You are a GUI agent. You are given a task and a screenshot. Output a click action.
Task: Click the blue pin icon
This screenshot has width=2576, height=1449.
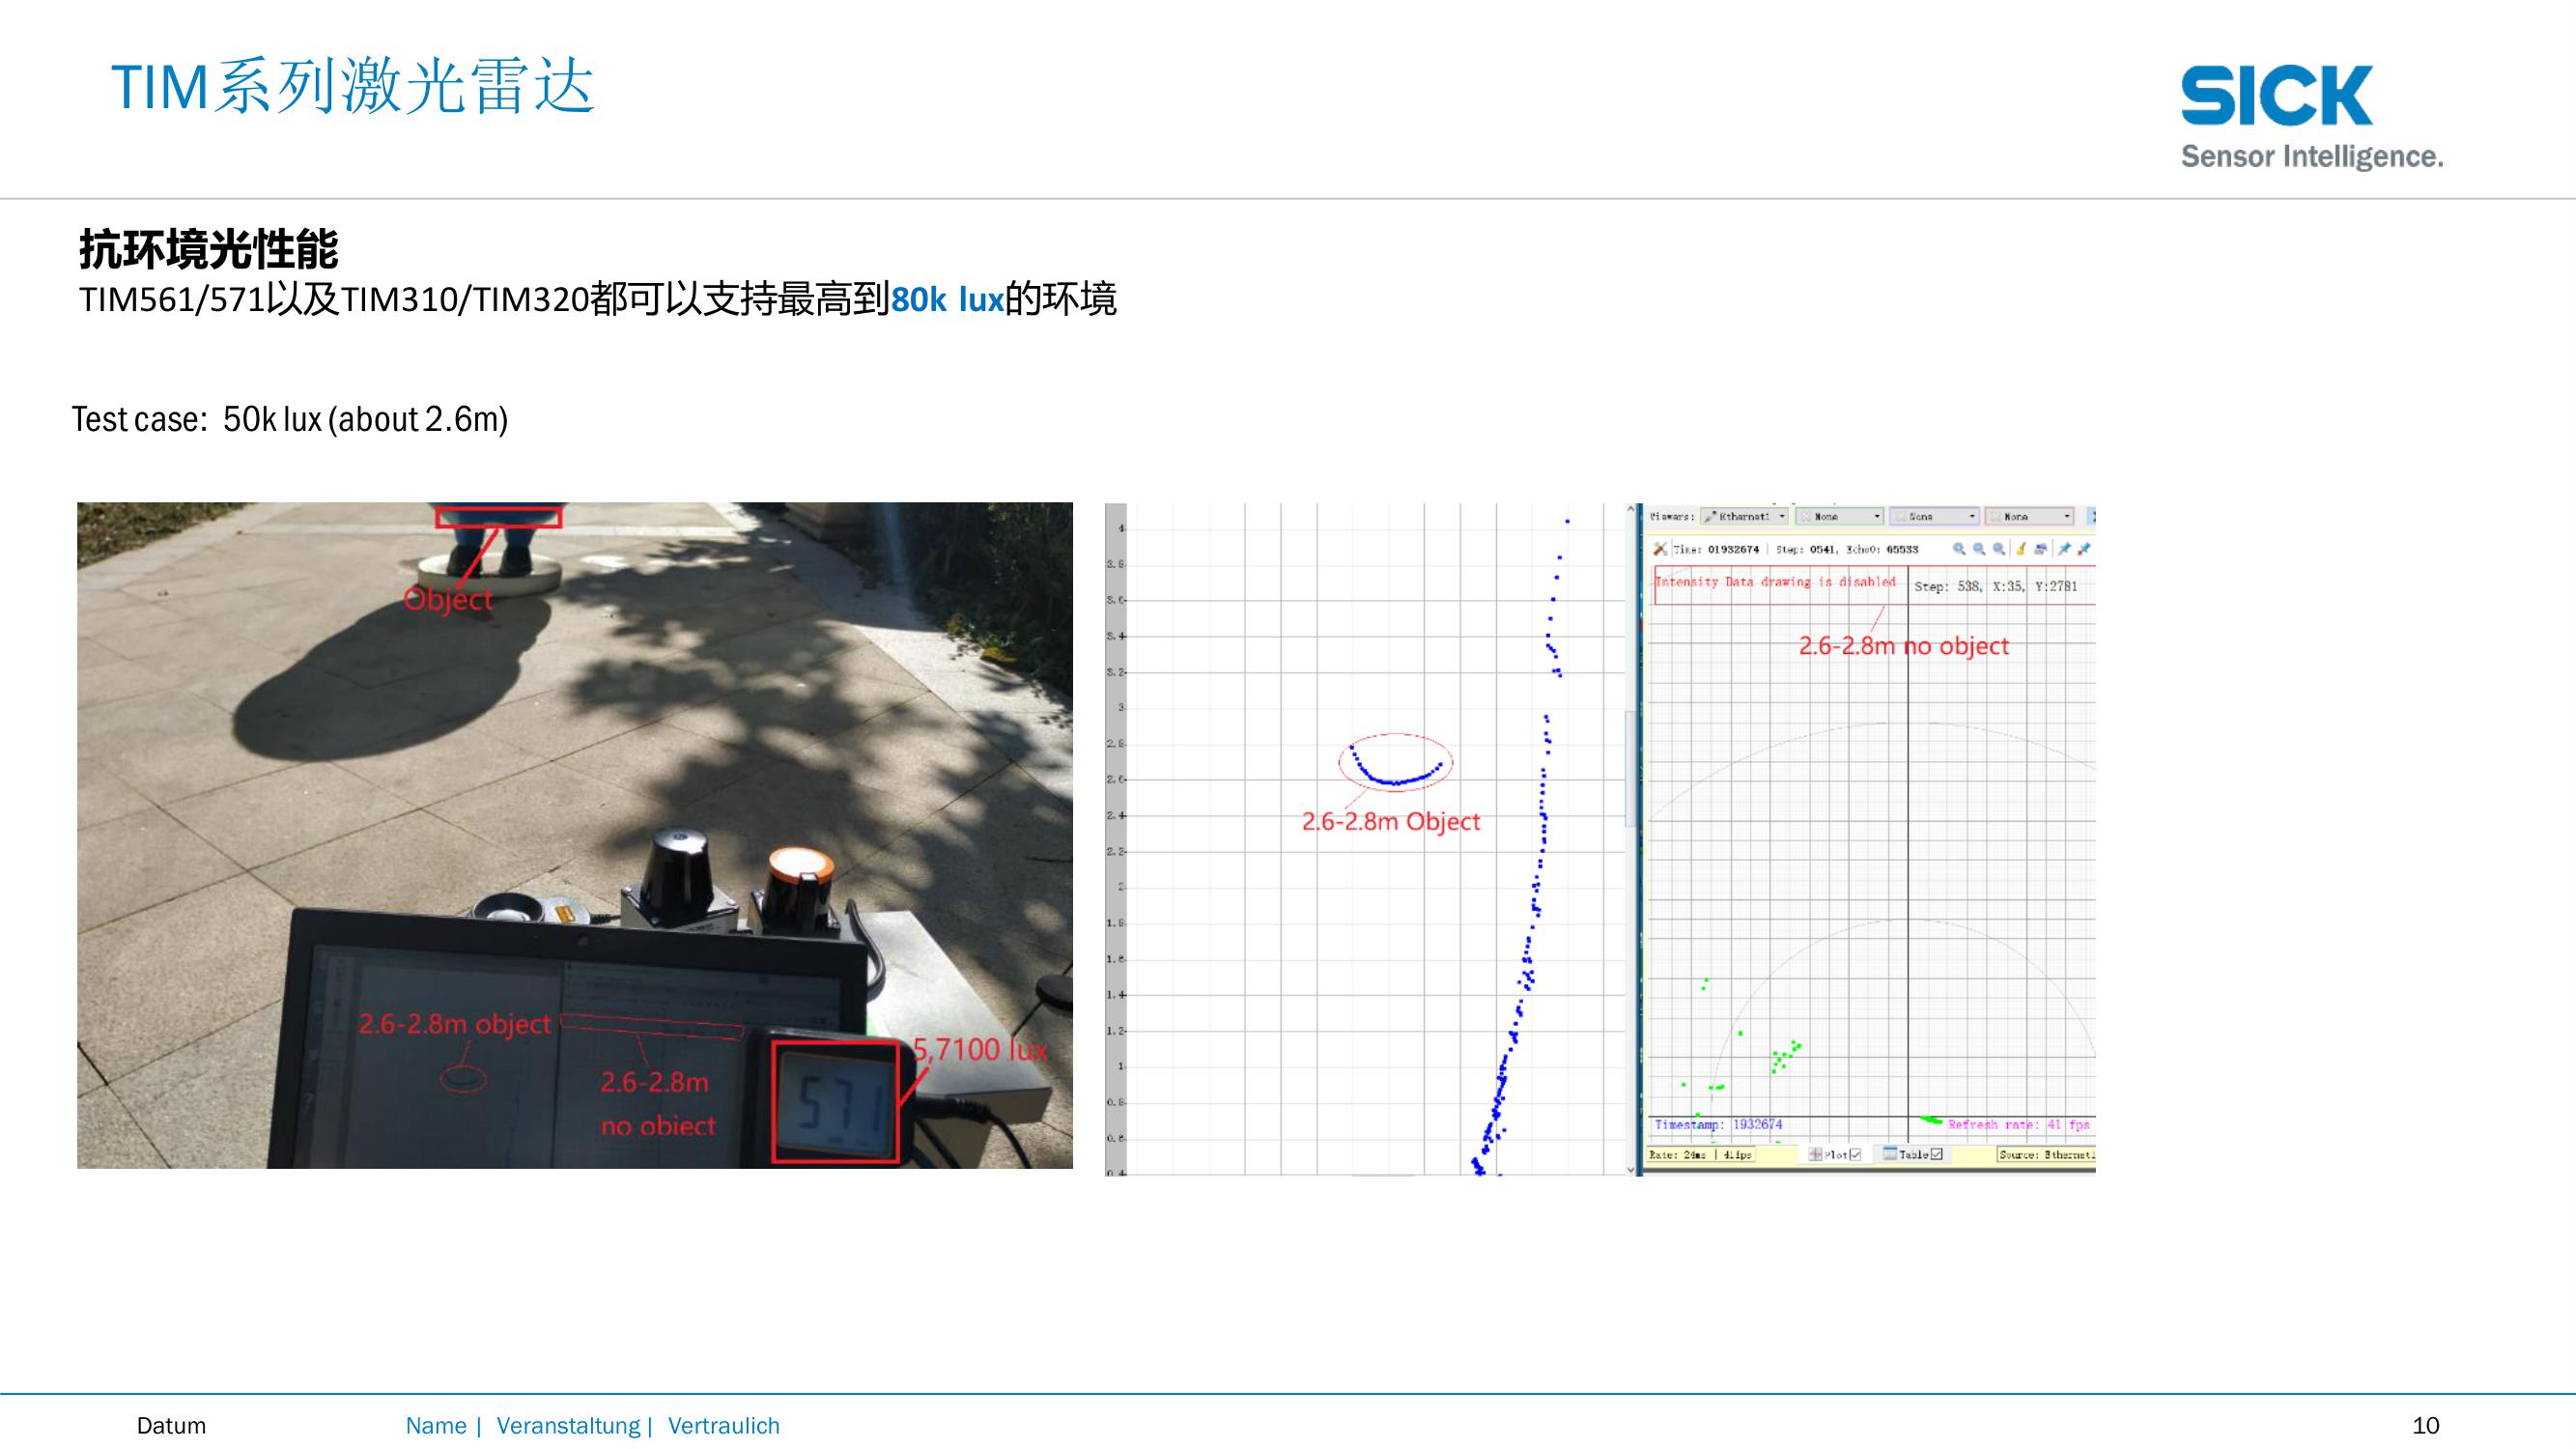(x=2063, y=549)
